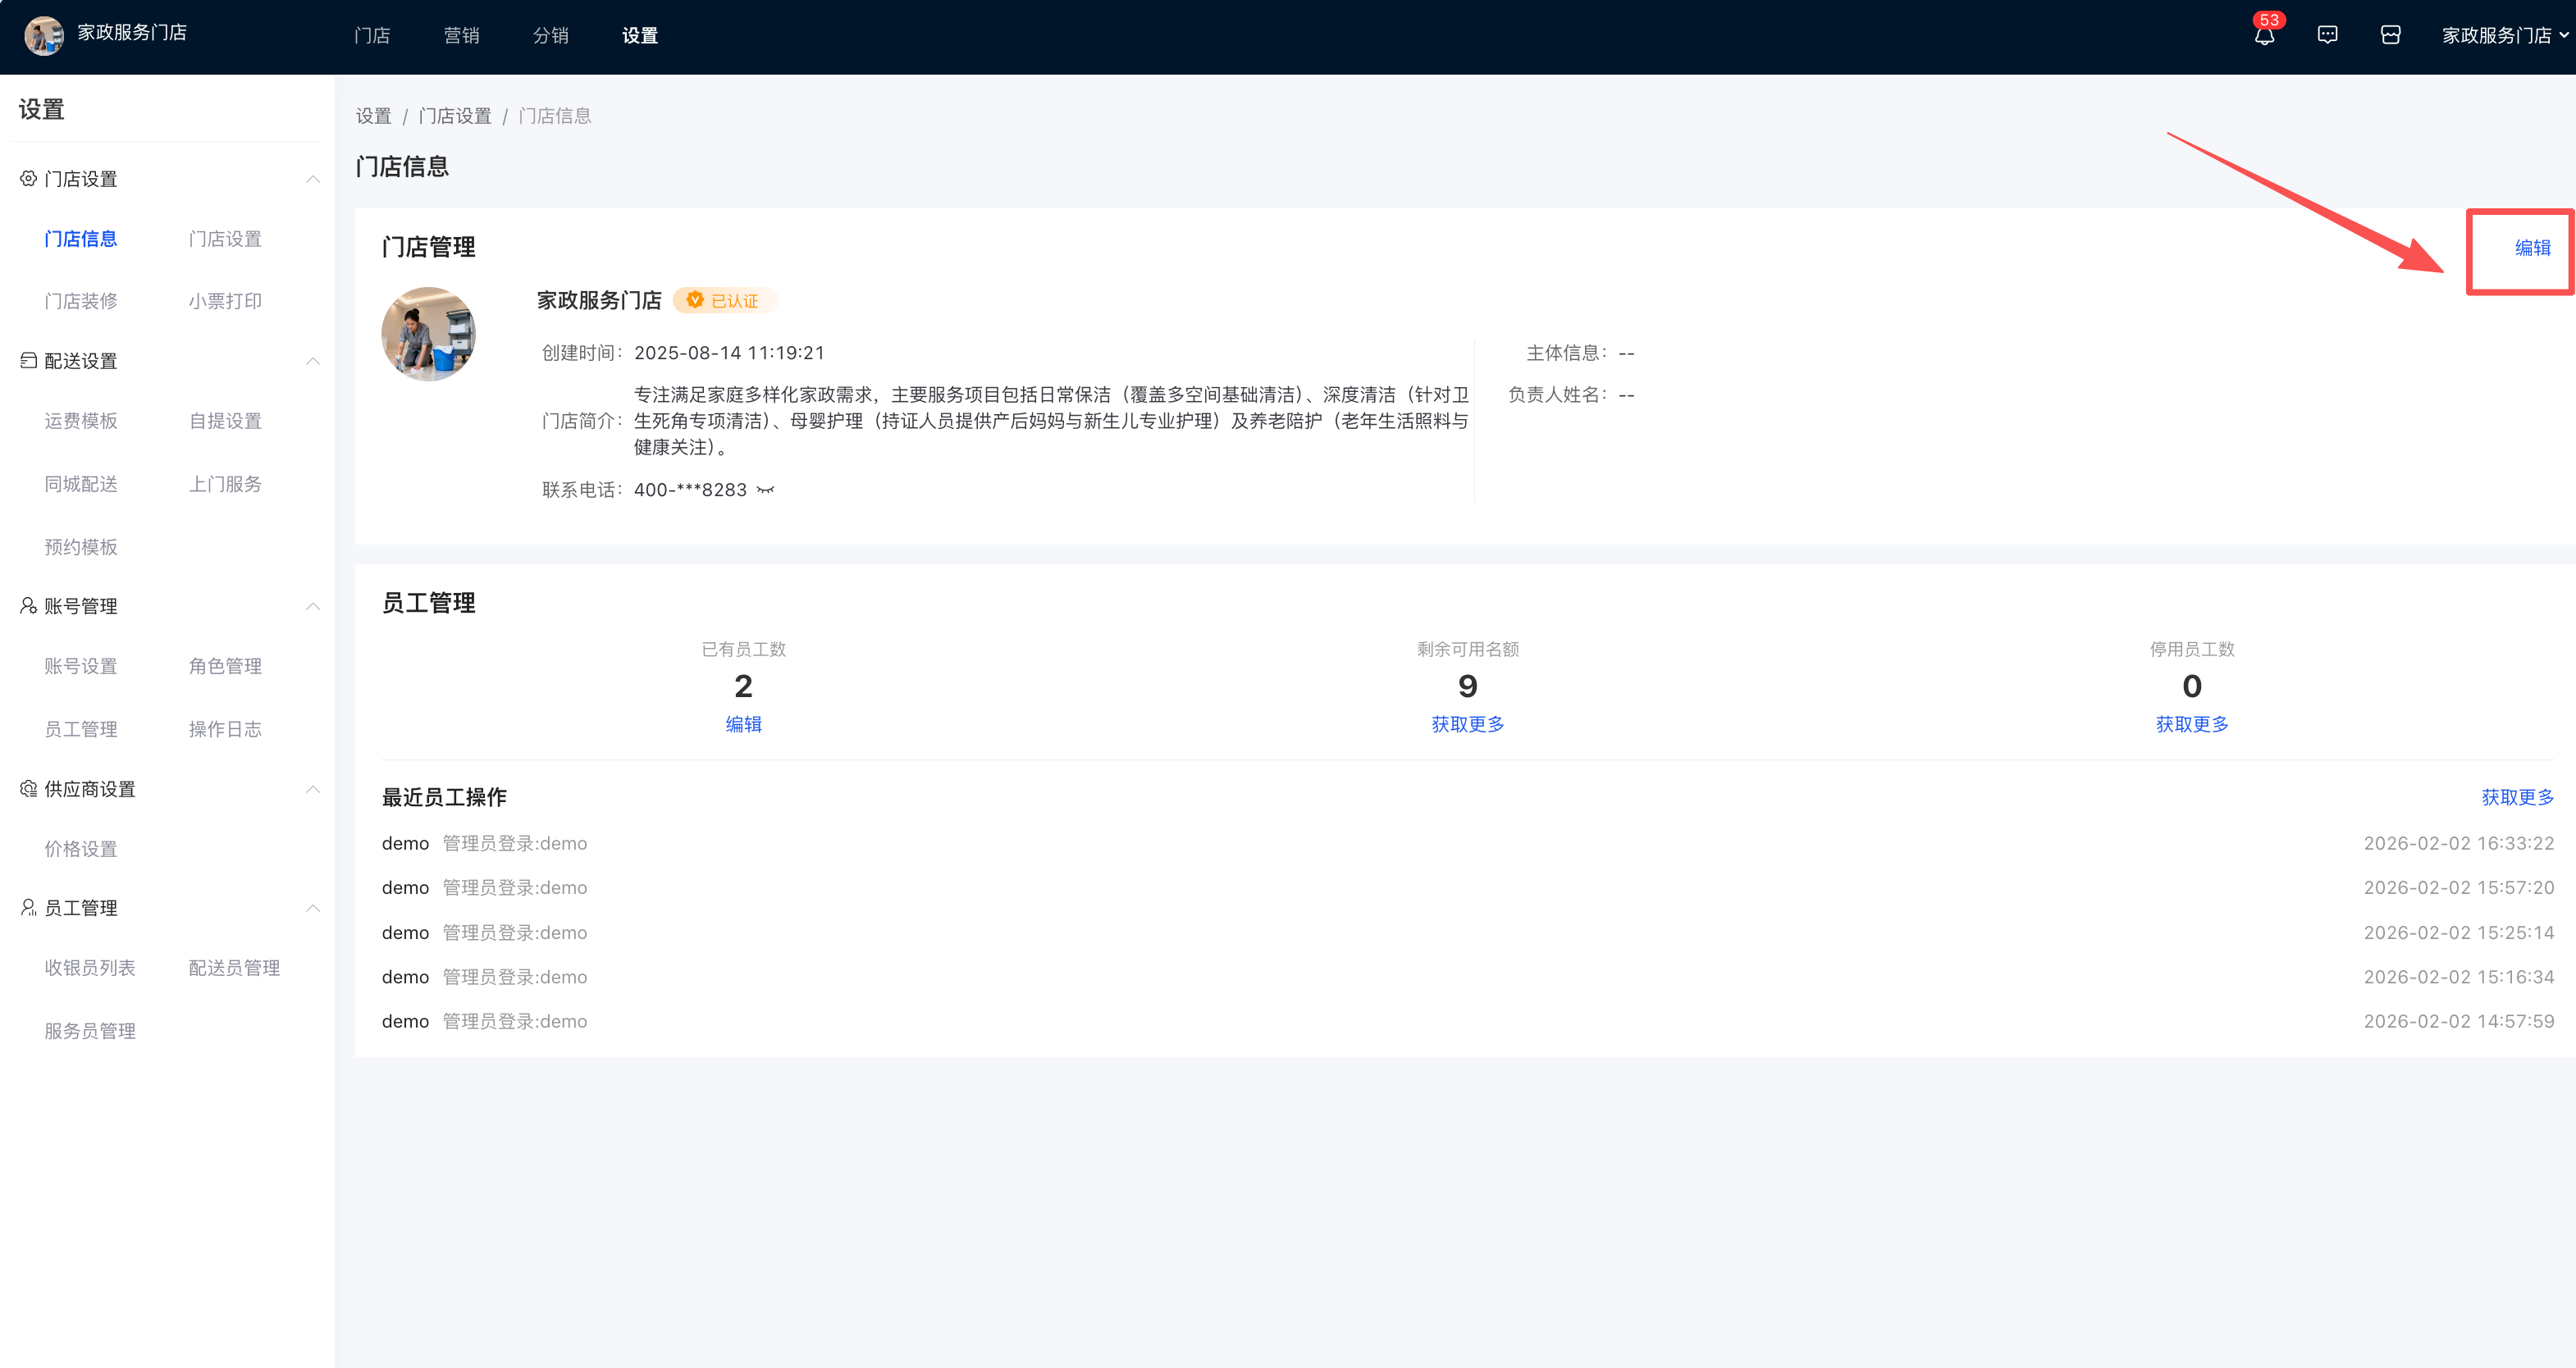Click the 配送设置 sidebar section icon
The height and width of the screenshot is (1368, 2576).
28,361
